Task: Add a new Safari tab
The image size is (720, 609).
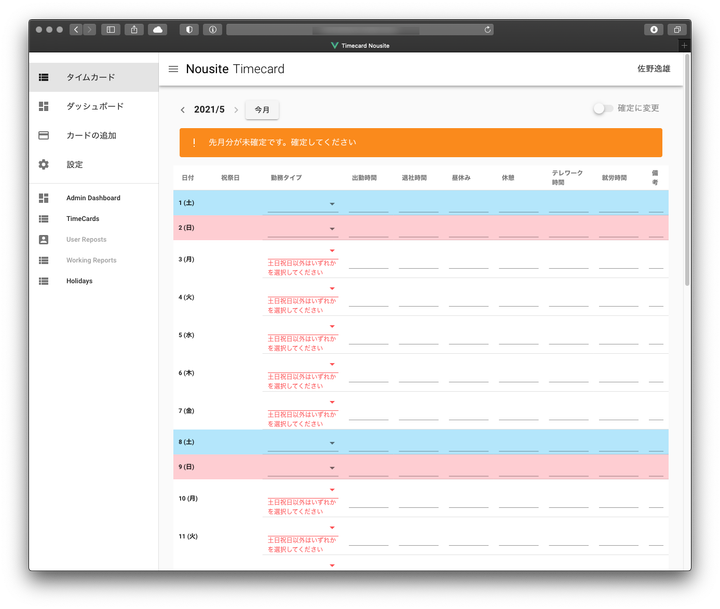Action: pyautogui.click(x=684, y=45)
